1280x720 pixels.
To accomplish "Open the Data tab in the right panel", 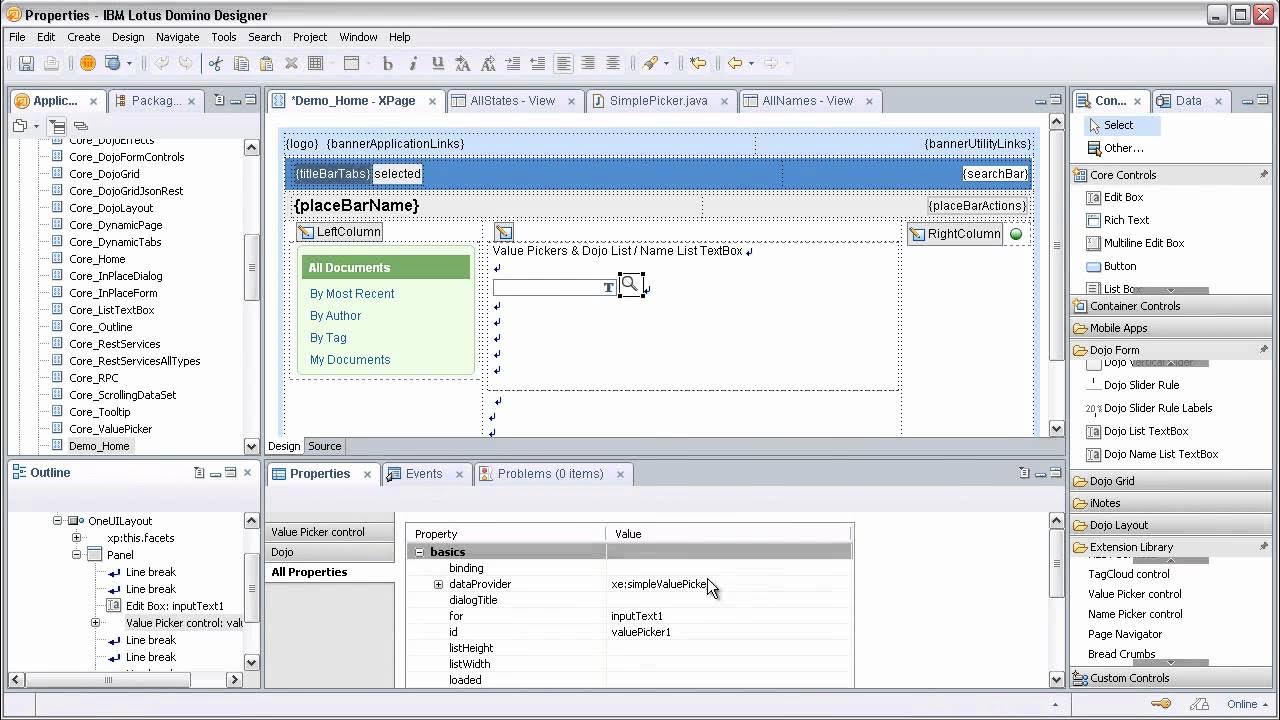I will pos(1189,100).
